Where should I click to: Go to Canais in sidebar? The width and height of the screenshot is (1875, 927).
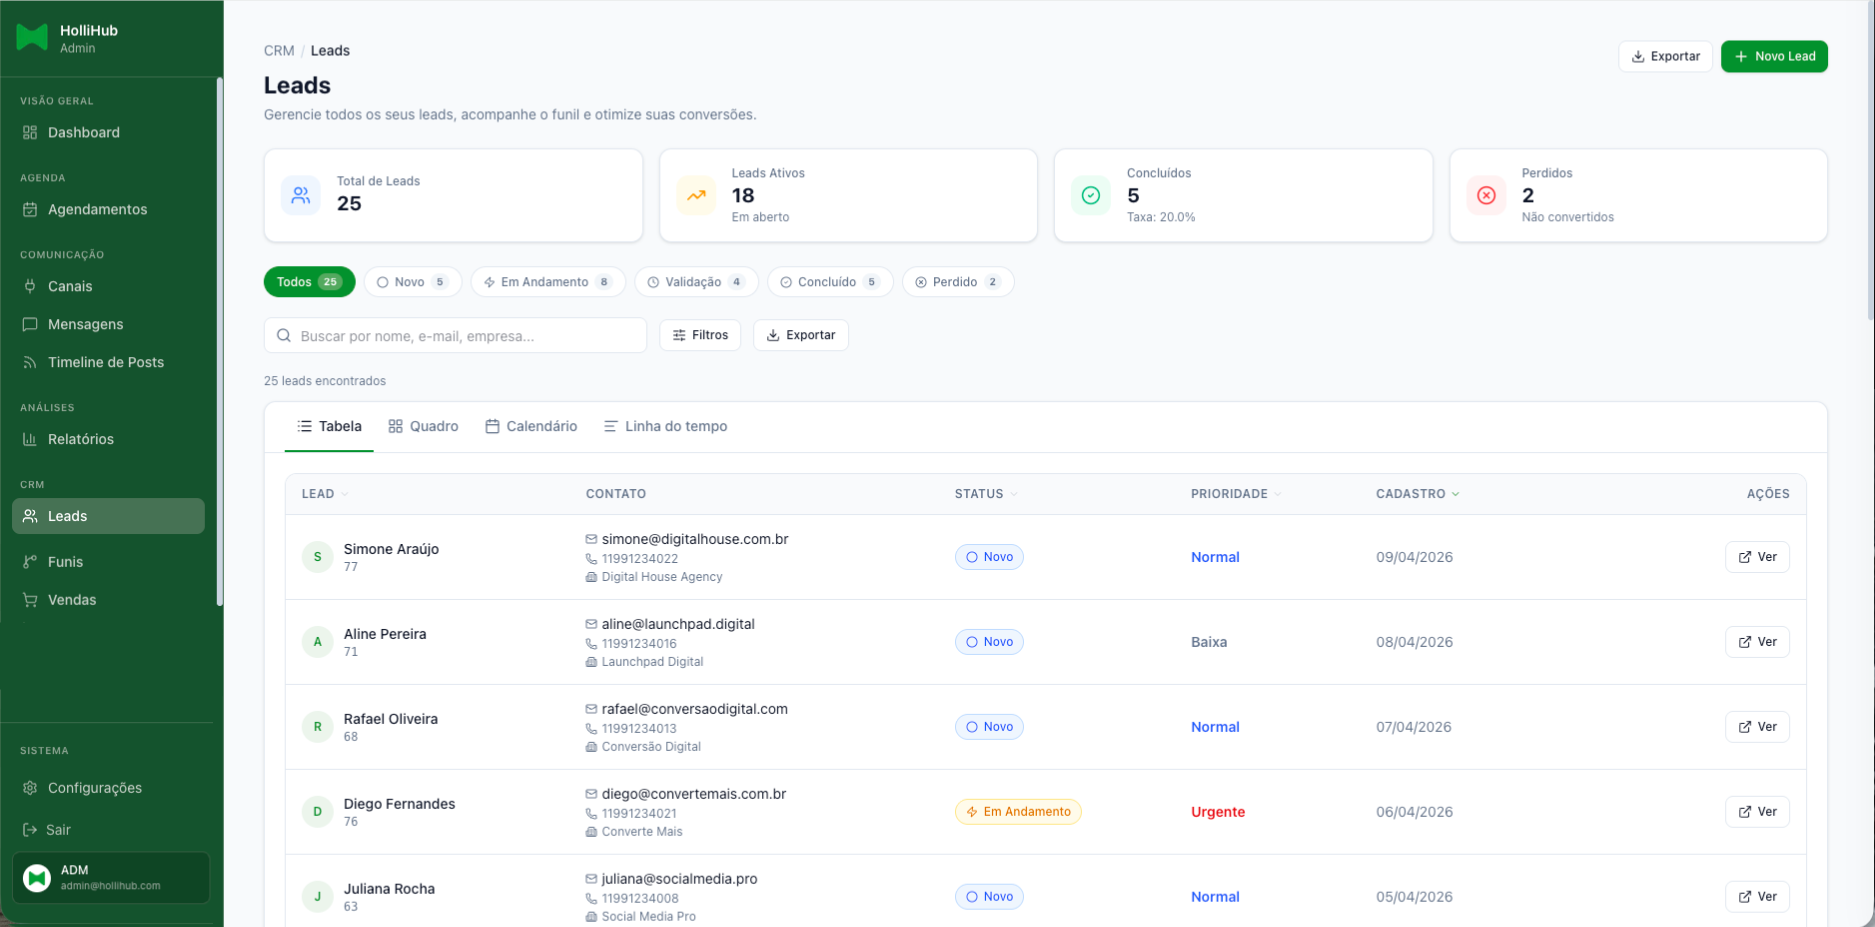point(69,286)
